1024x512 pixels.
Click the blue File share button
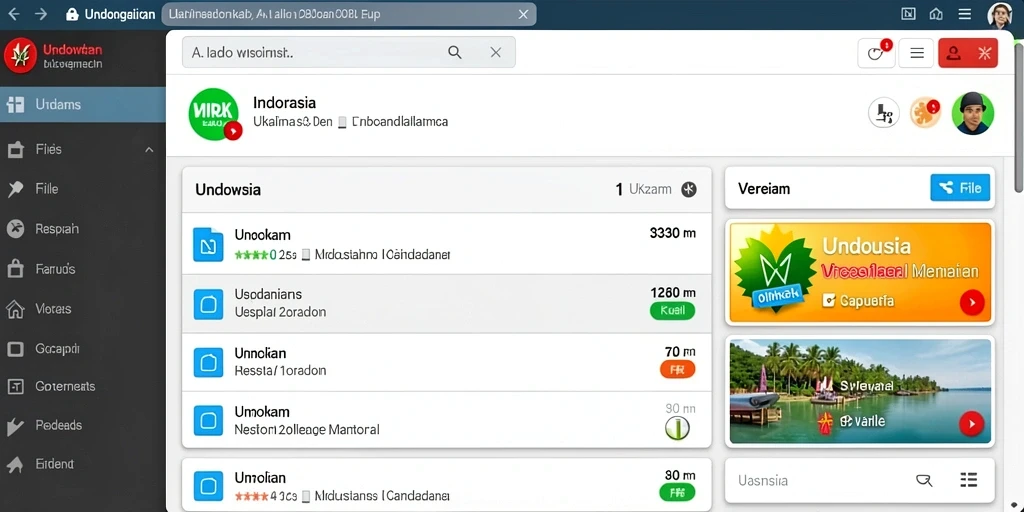tap(959, 188)
